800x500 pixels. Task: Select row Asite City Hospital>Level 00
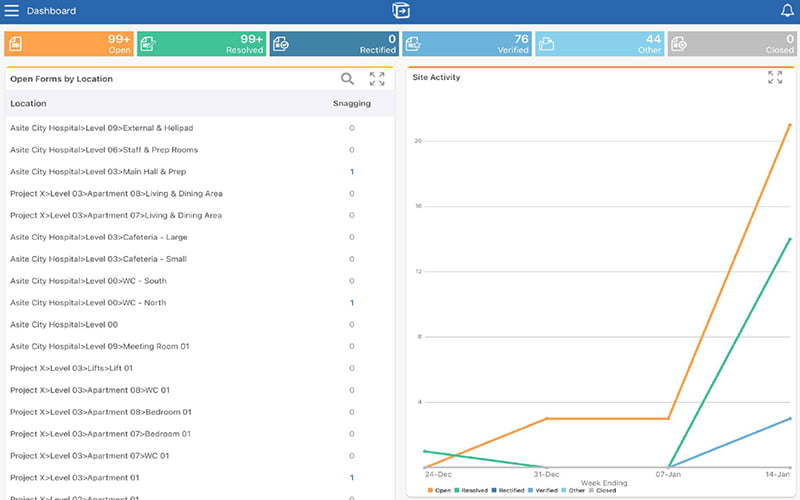tap(199, 324)
